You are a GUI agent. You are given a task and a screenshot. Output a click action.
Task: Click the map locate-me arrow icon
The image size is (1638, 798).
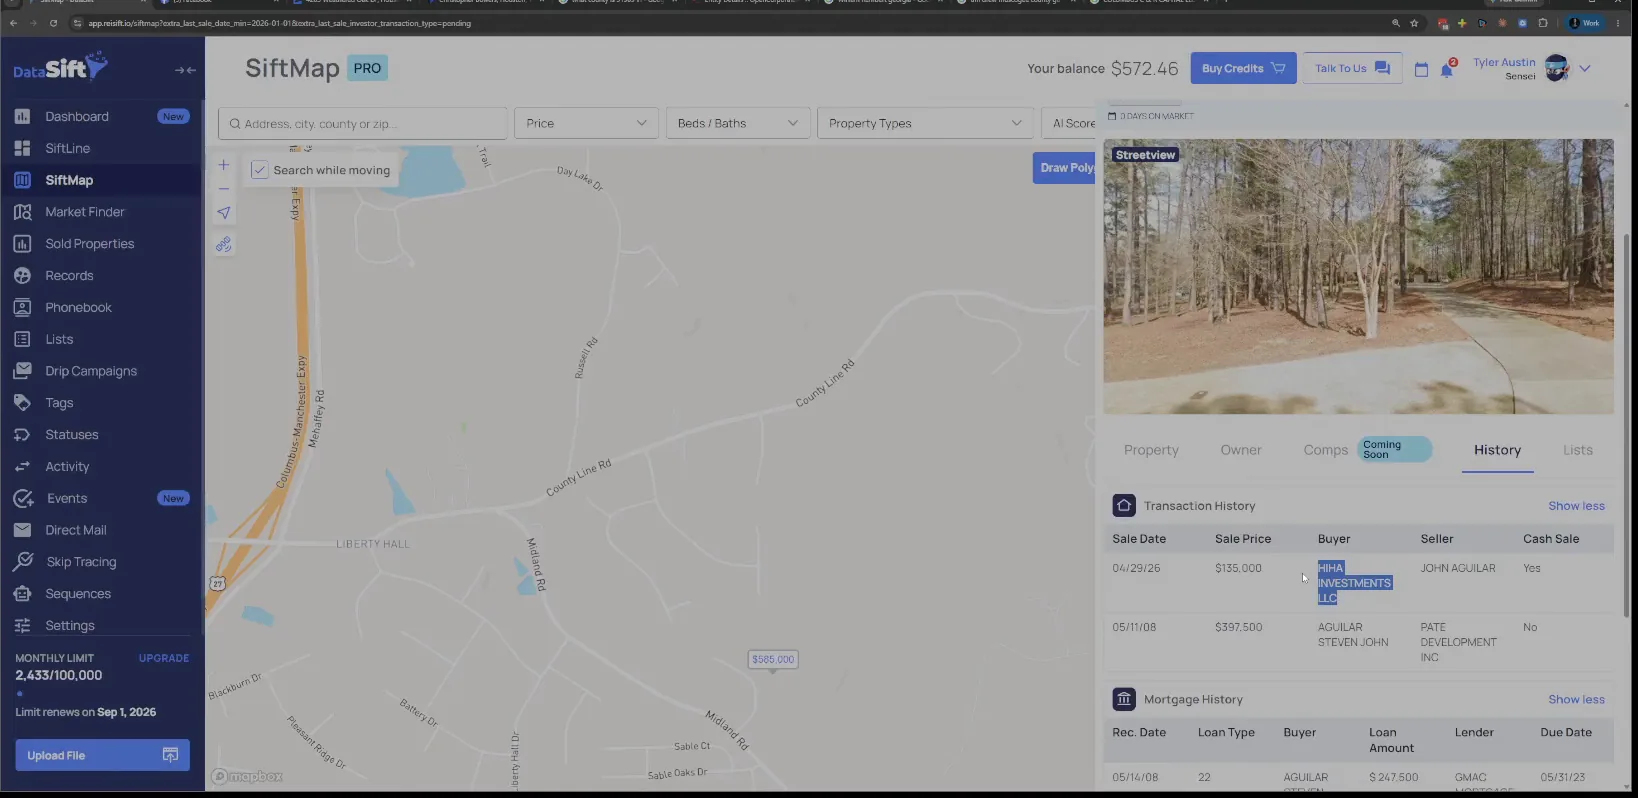tap(224, 213)
